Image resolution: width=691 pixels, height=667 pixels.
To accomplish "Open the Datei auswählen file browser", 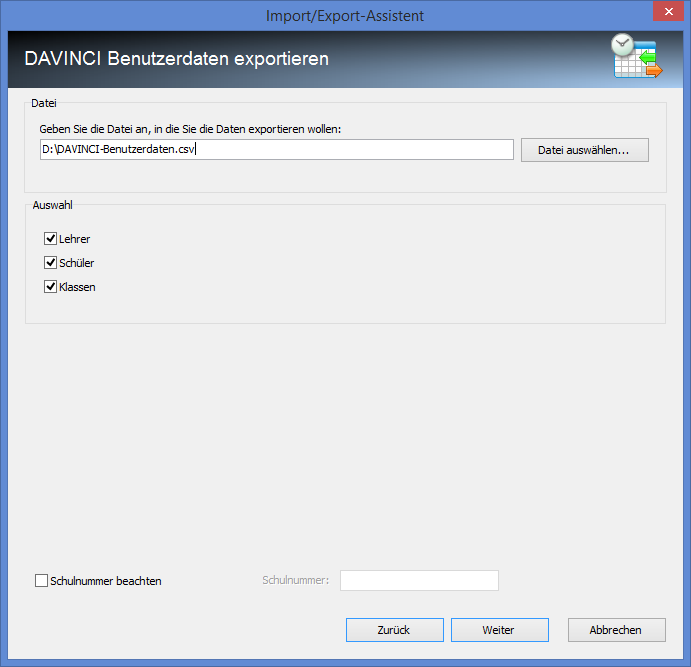I will point(584,150).
